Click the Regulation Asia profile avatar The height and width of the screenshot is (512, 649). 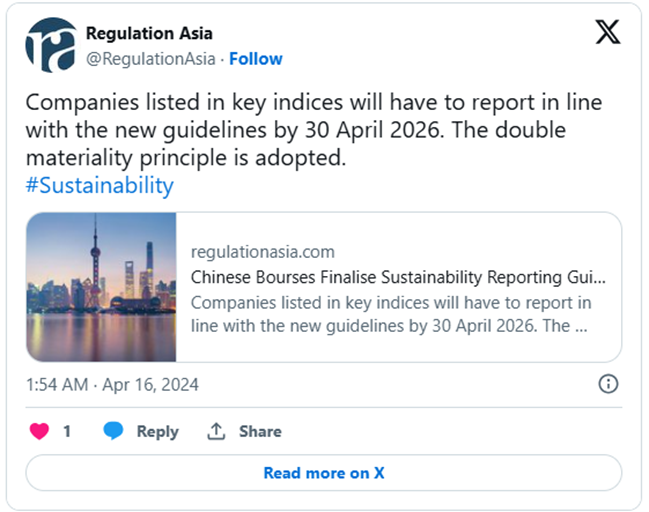pos(51,45)
